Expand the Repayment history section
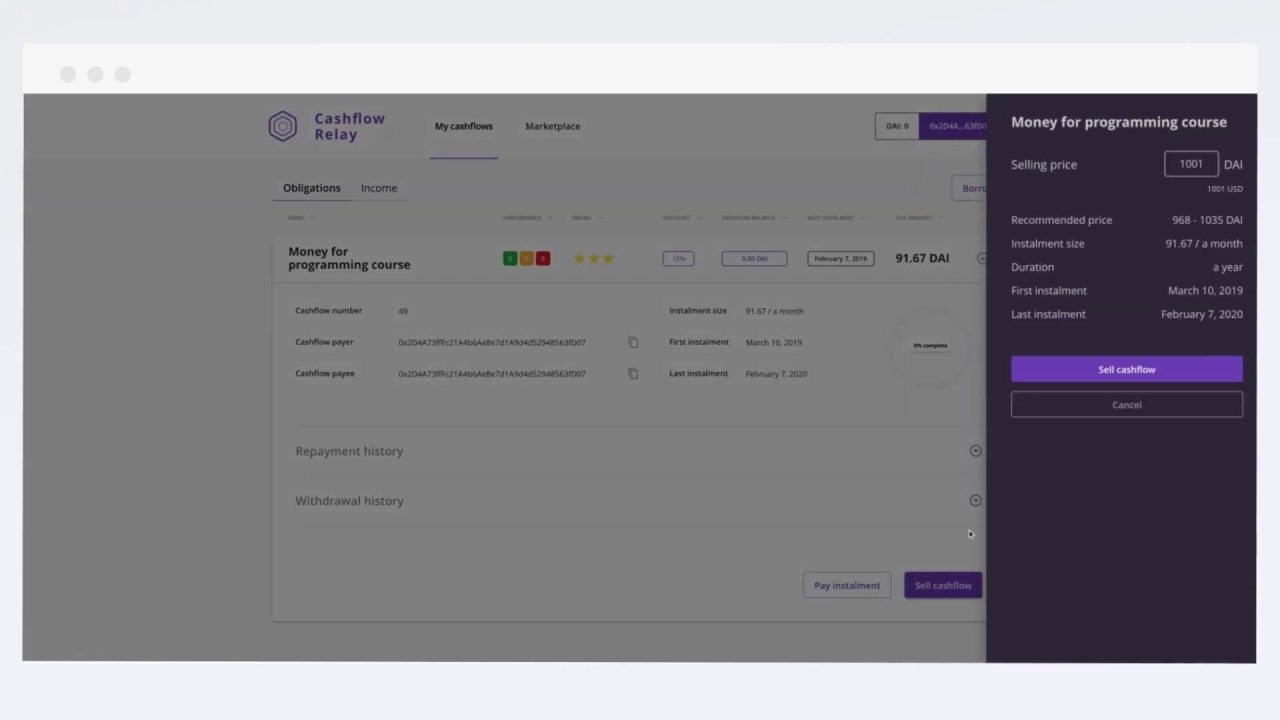This screenshot has height=720, width=1280. point(975,451)
